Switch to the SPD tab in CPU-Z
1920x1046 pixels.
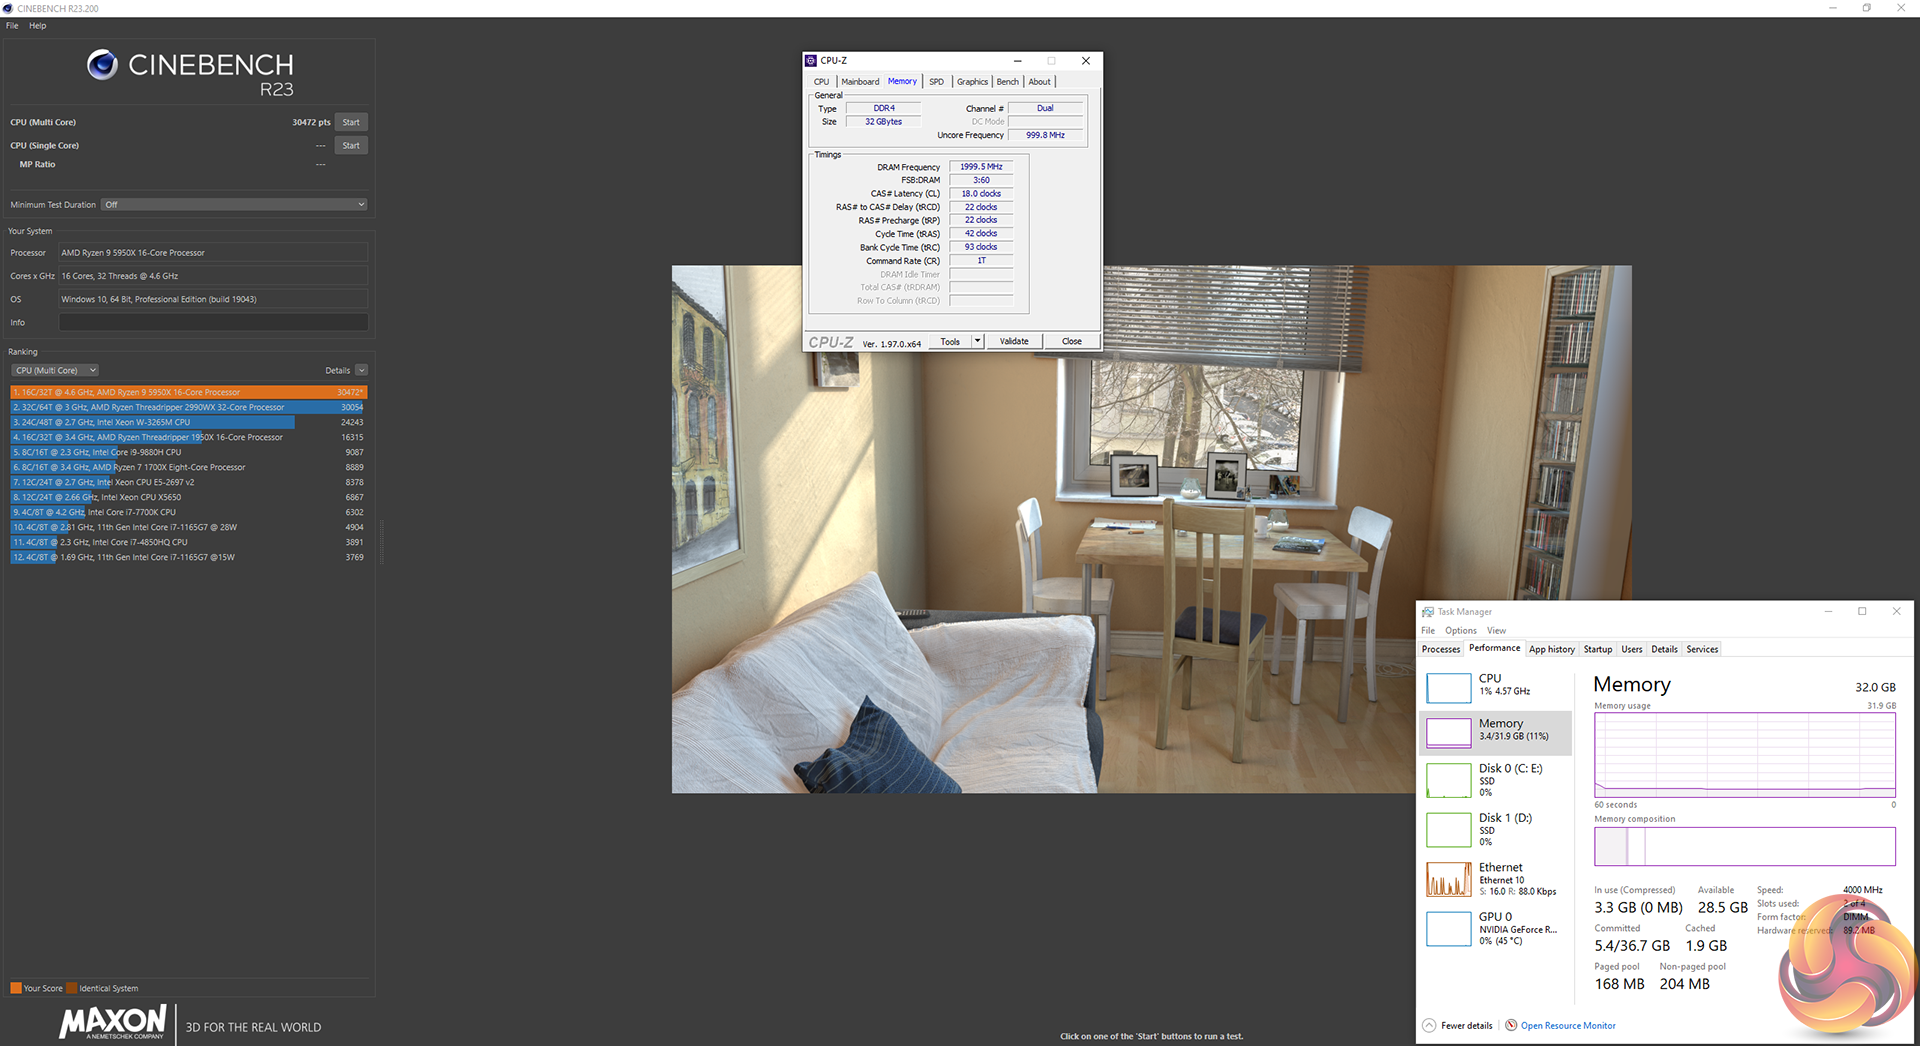(x=936, y=82)
